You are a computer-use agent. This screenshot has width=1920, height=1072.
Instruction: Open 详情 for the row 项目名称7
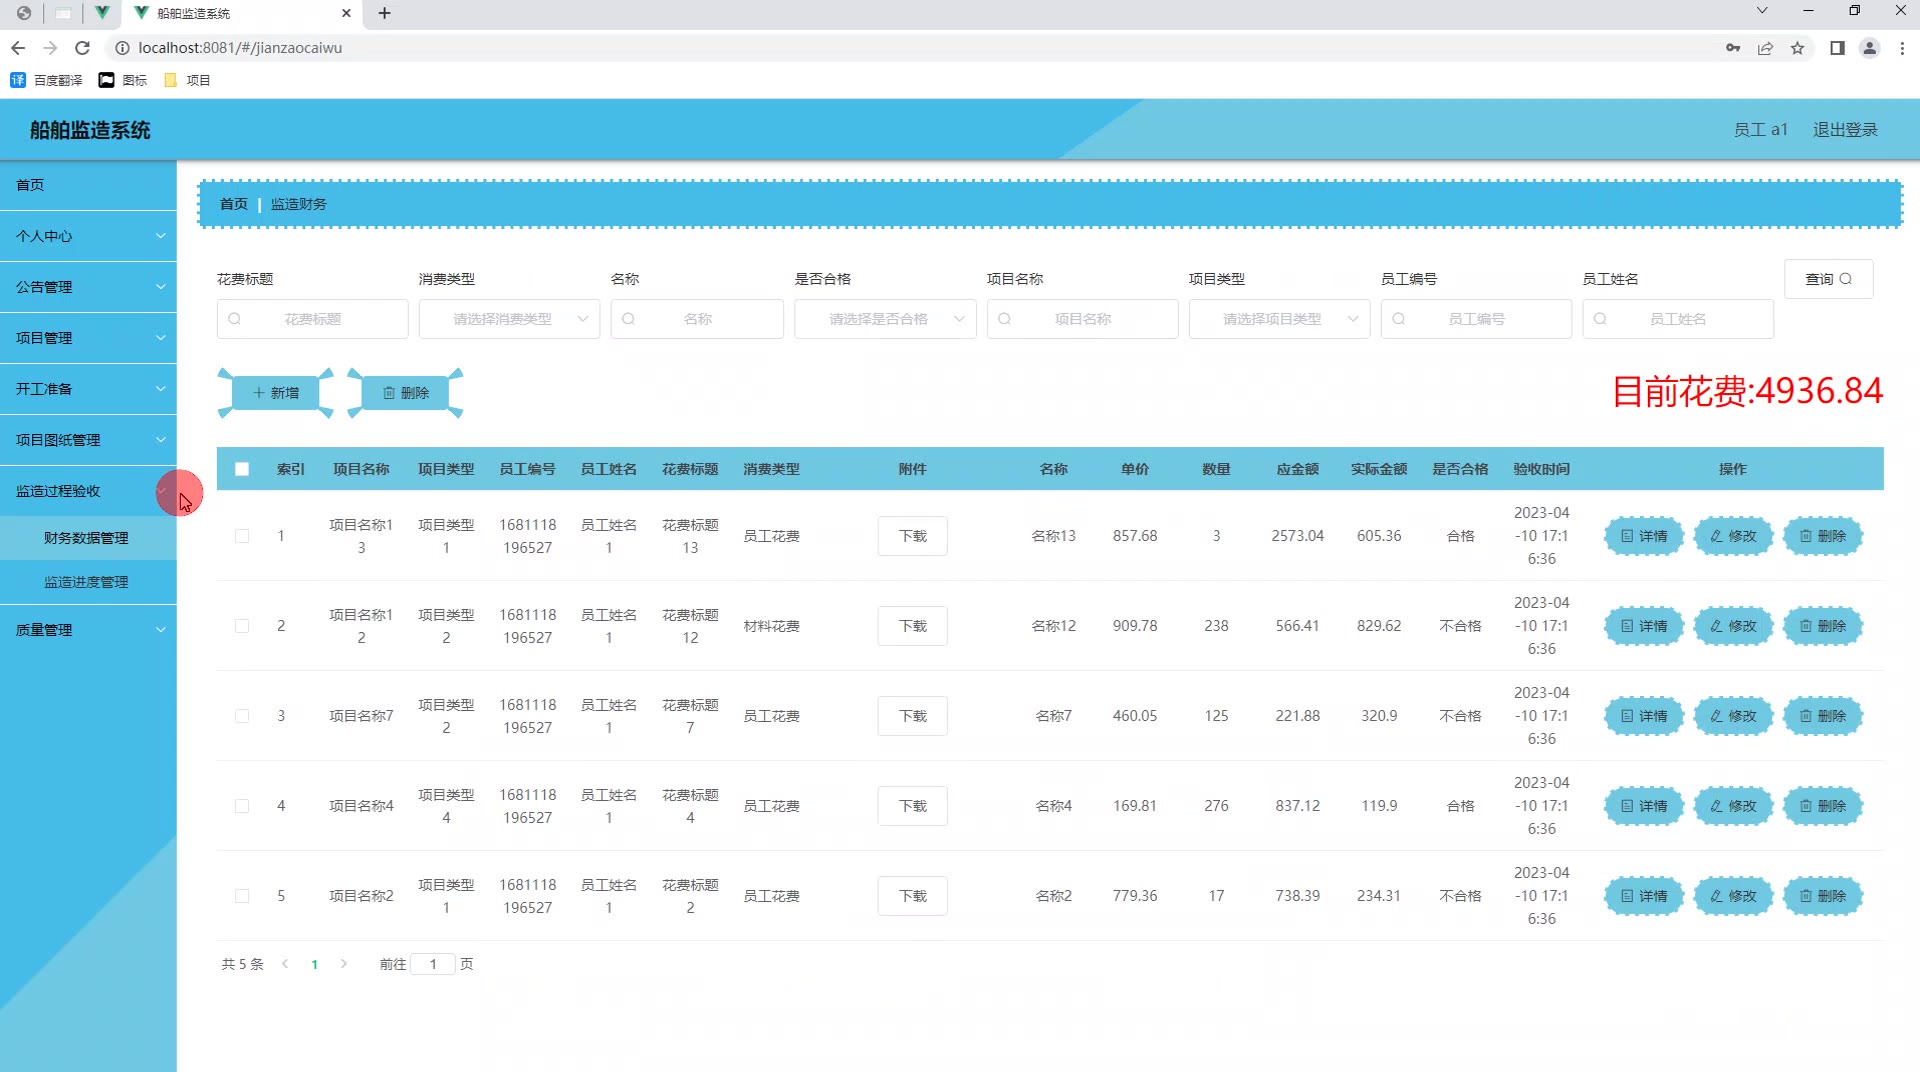coord(1644,716)
